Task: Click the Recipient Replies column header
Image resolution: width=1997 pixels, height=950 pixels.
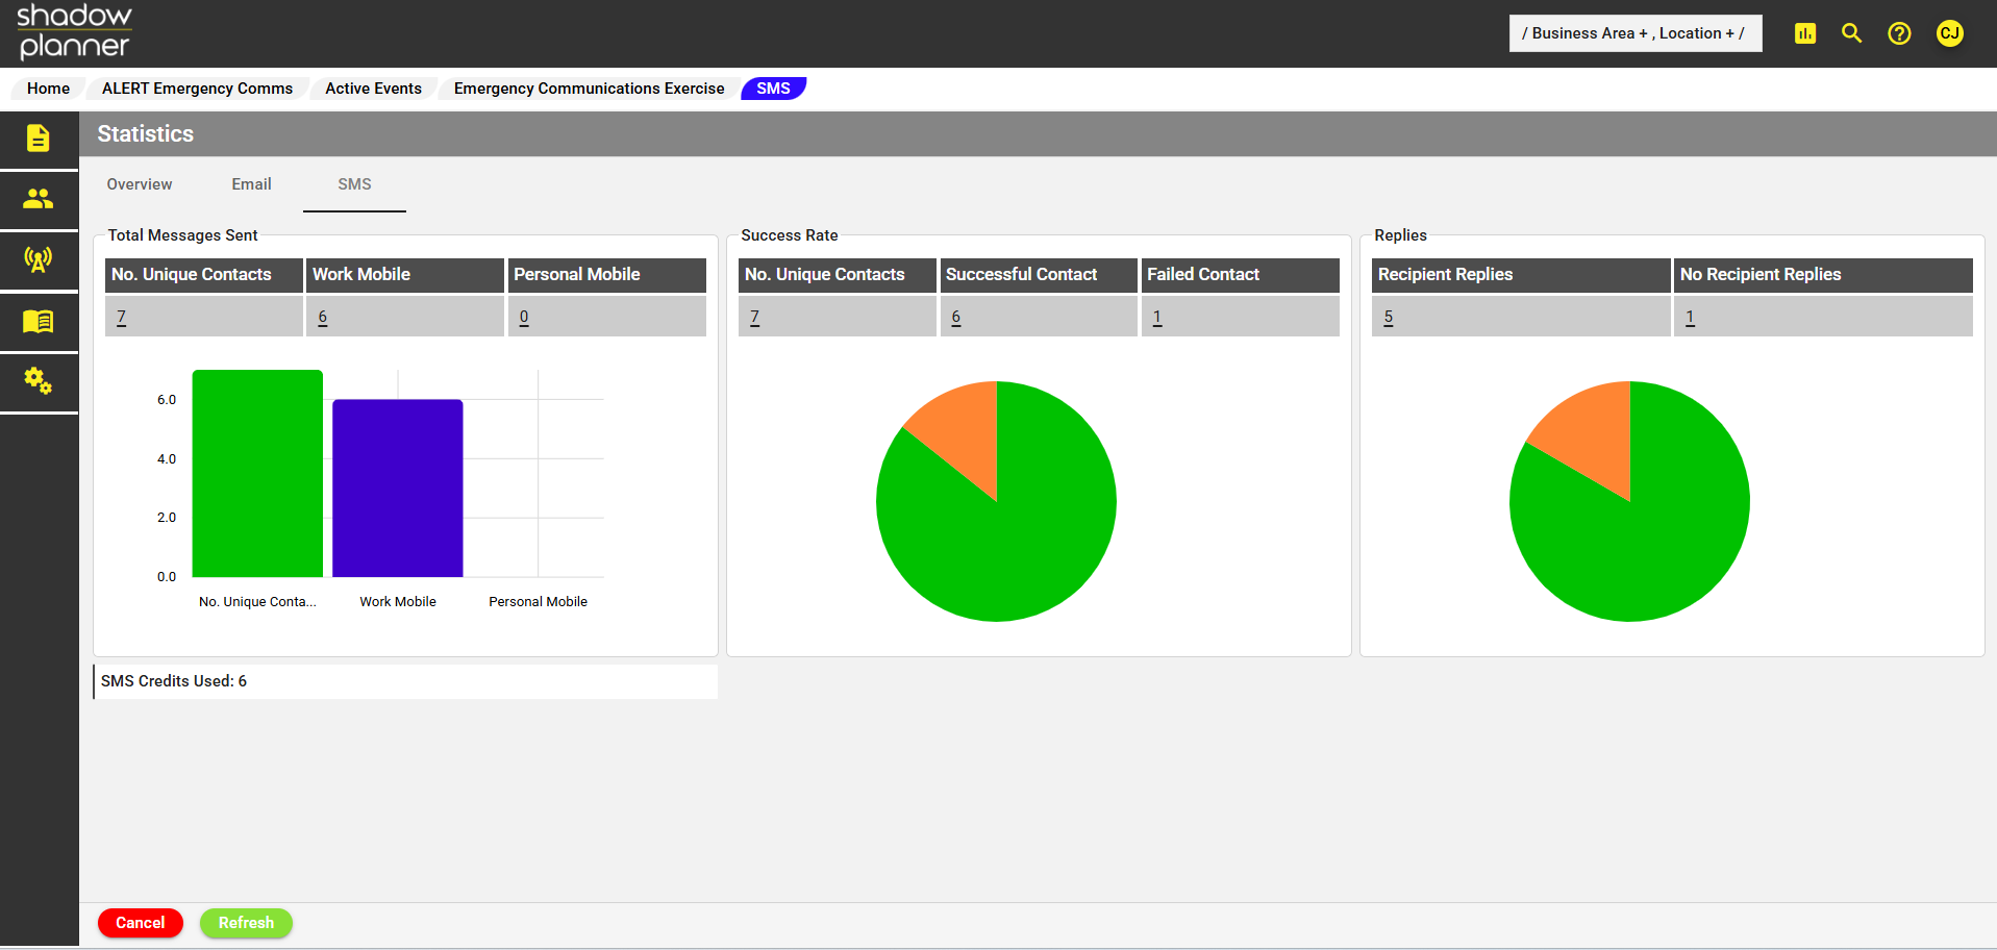Action: tap(1520, 275)
